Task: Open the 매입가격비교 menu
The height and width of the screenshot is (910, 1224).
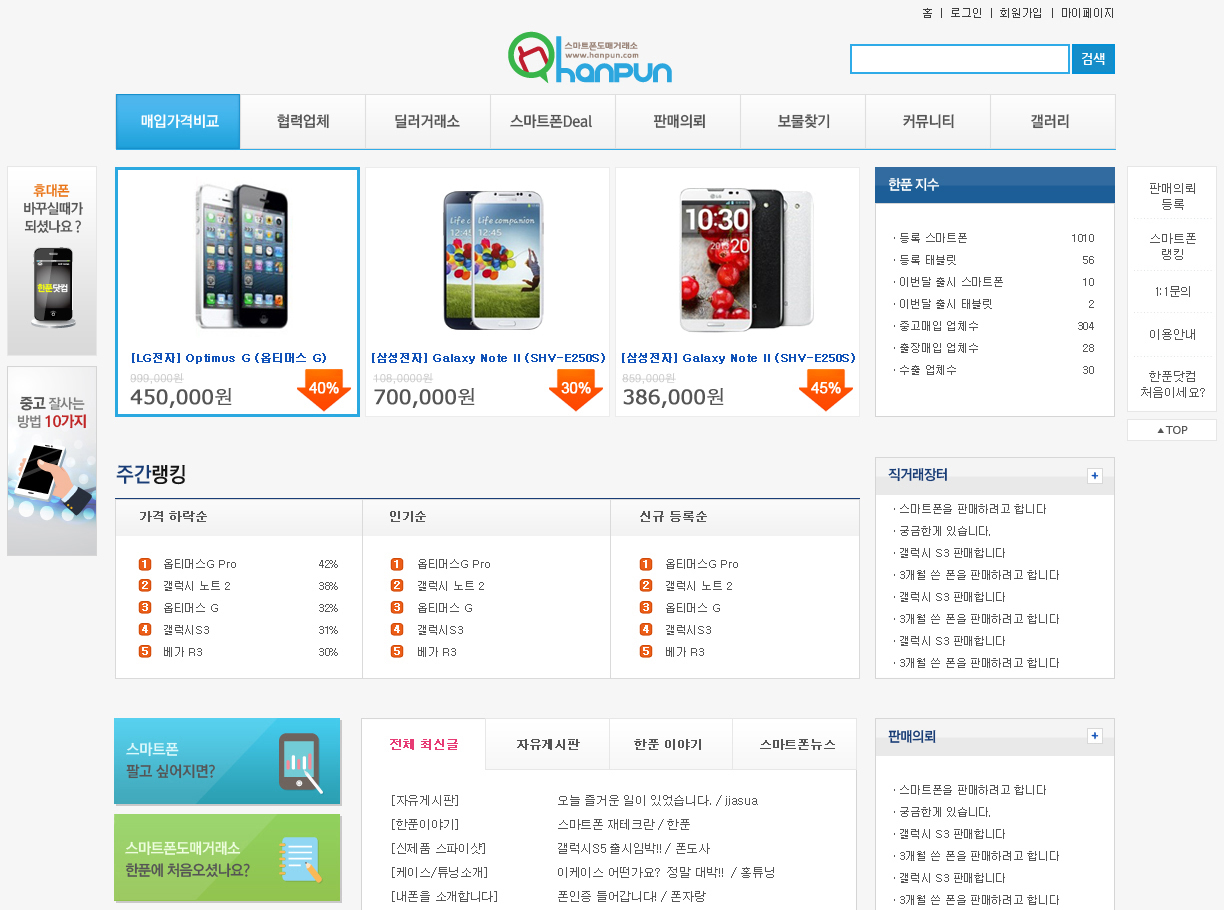Action: 178,121
